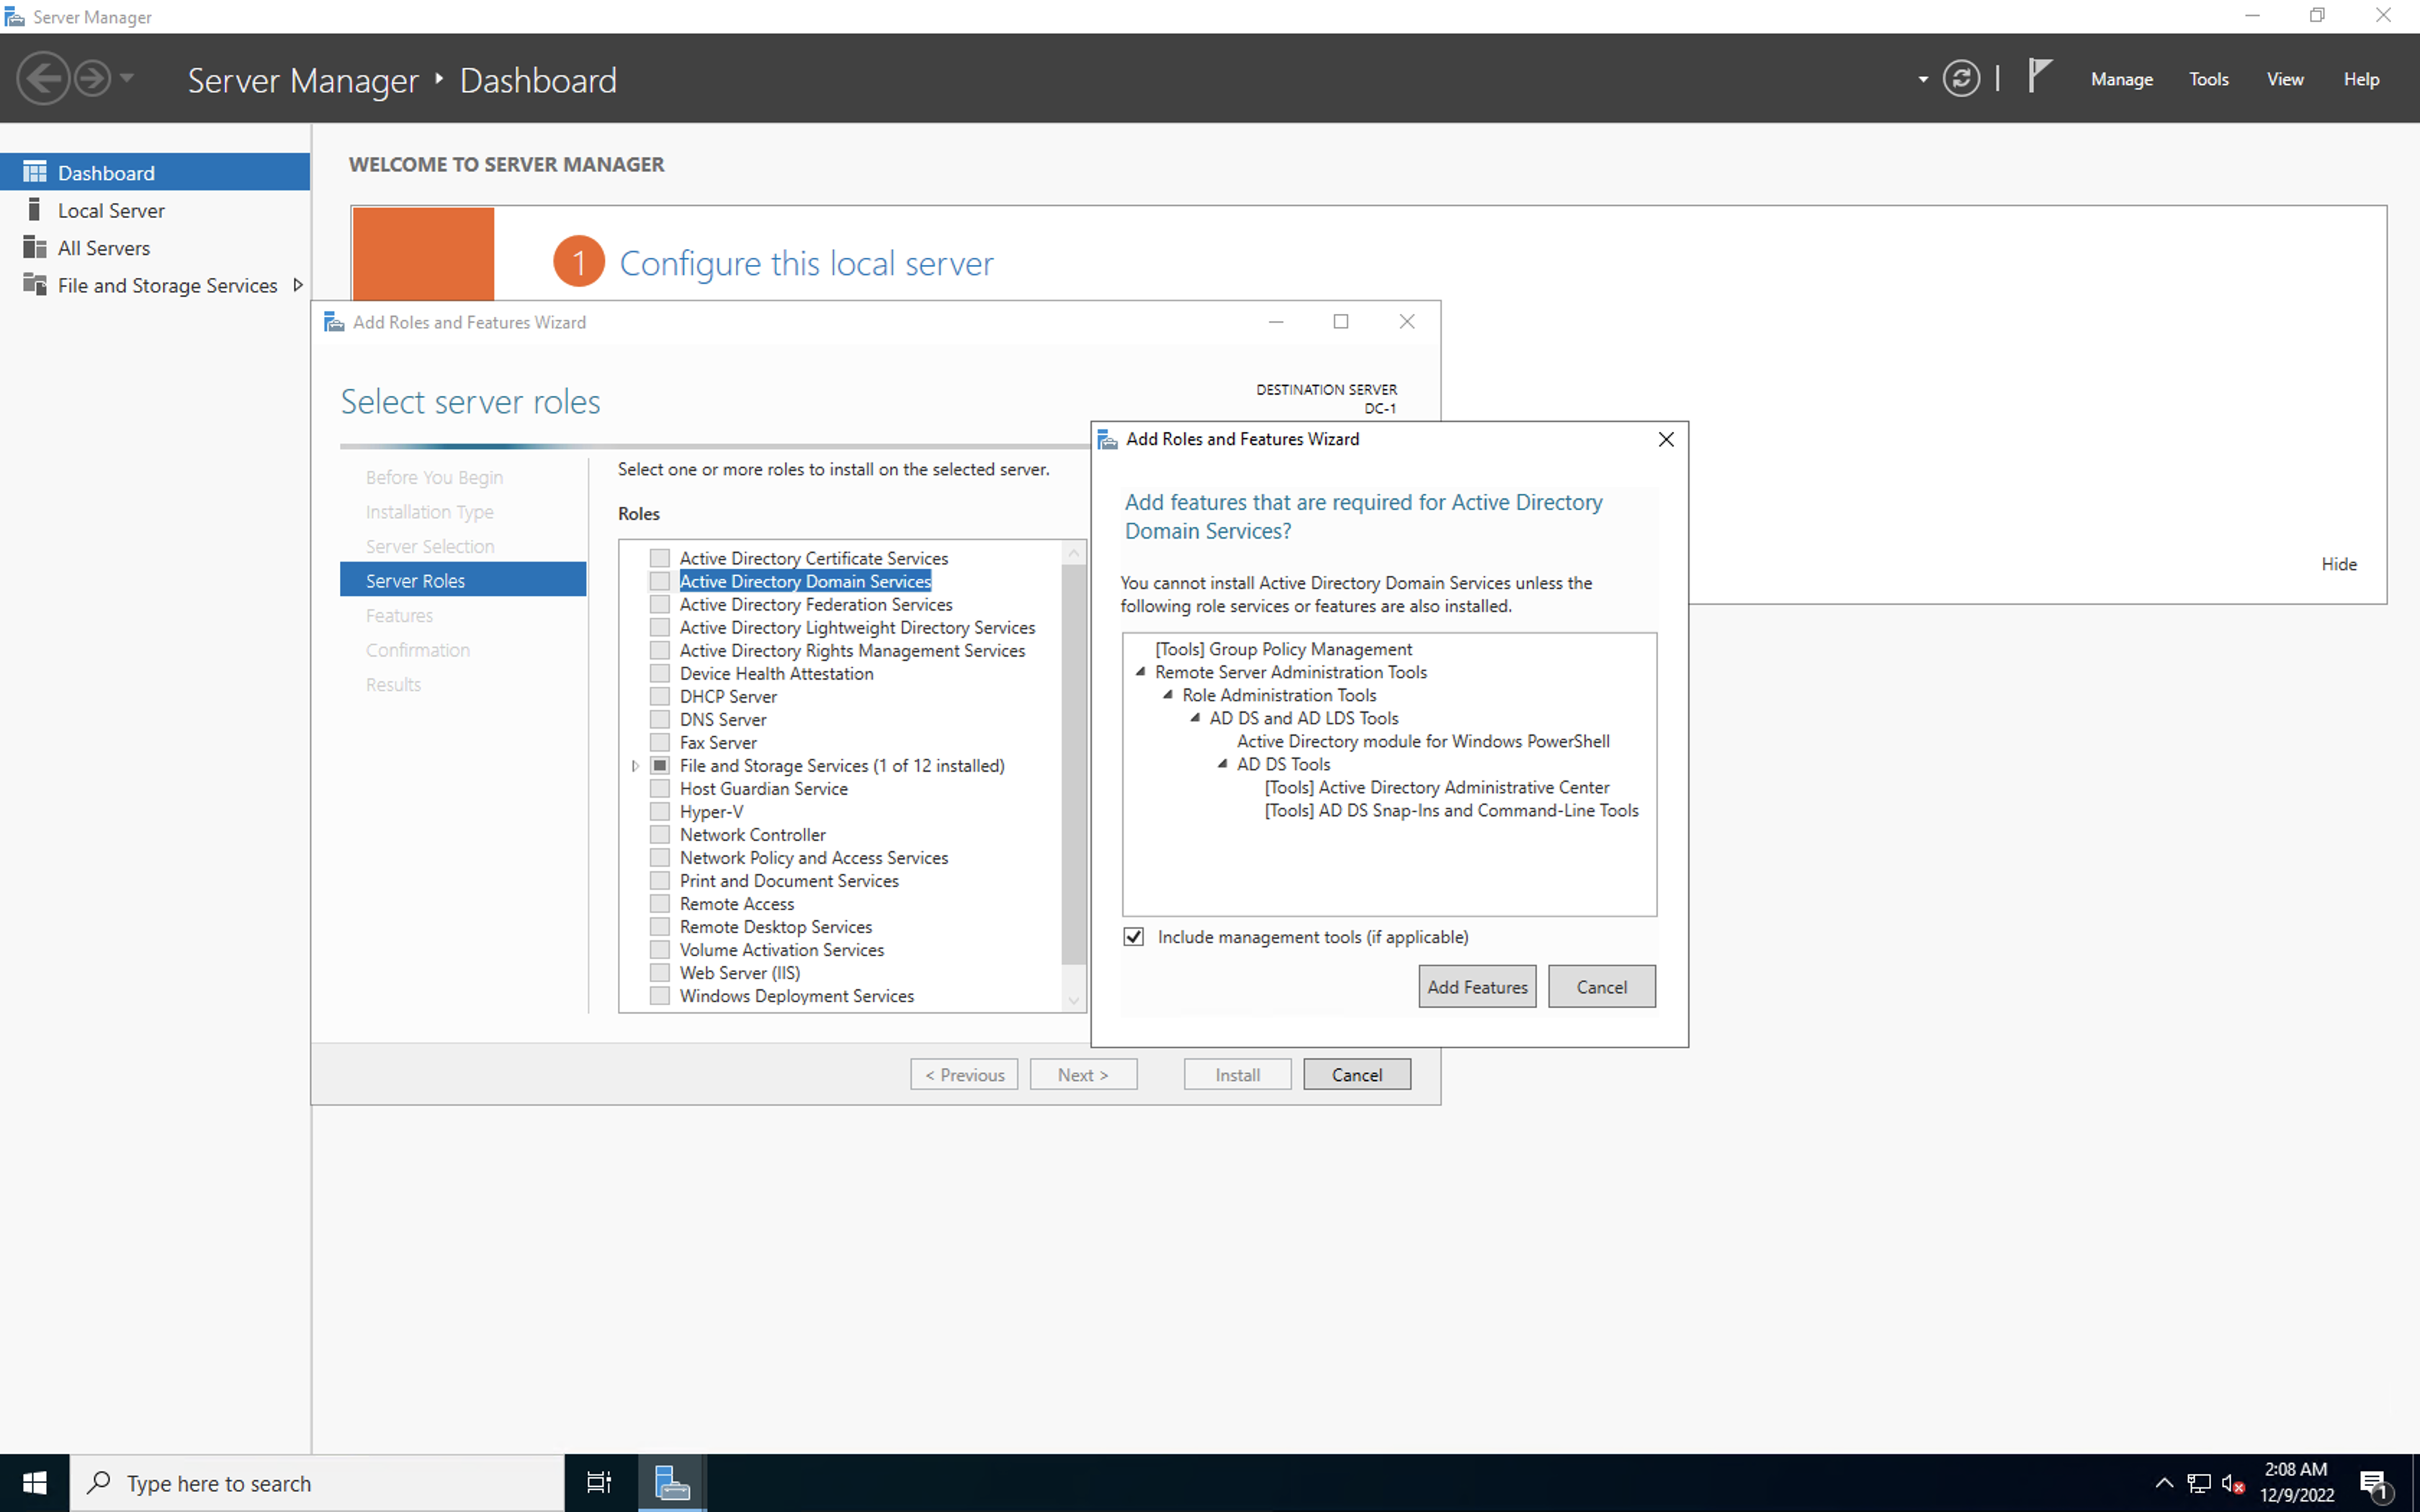Click the roles list scrollbar thumb
2420x1512 pixels.
[x=1073, y=765]
